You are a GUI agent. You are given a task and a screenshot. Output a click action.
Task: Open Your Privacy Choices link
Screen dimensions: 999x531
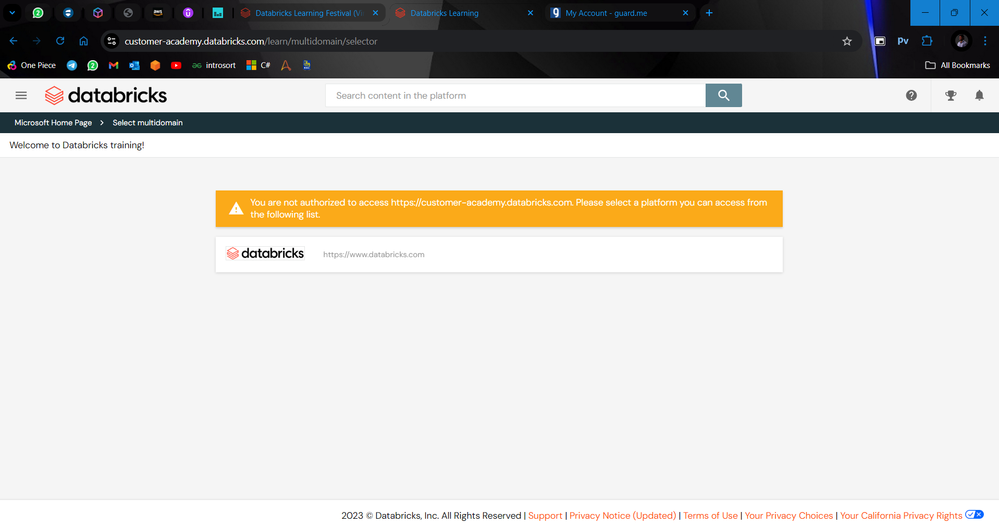789,515
